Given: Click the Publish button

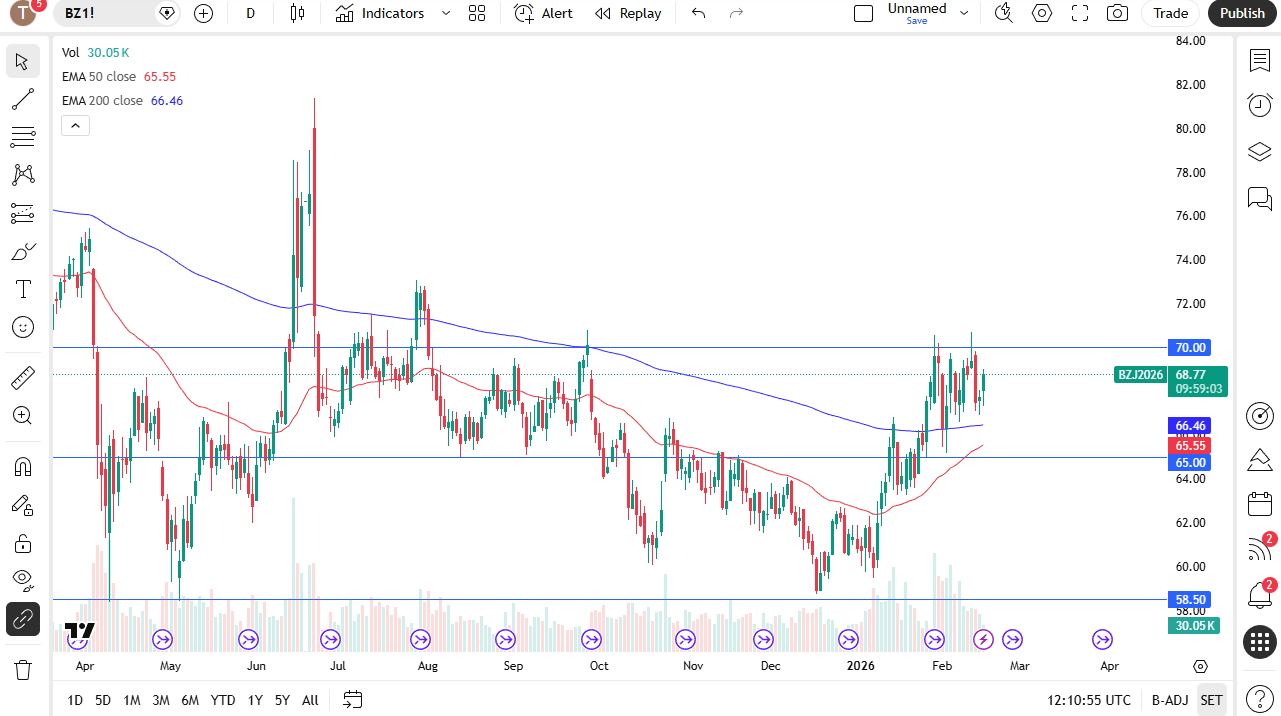Looking at the screenshot, I should 1243,13.
